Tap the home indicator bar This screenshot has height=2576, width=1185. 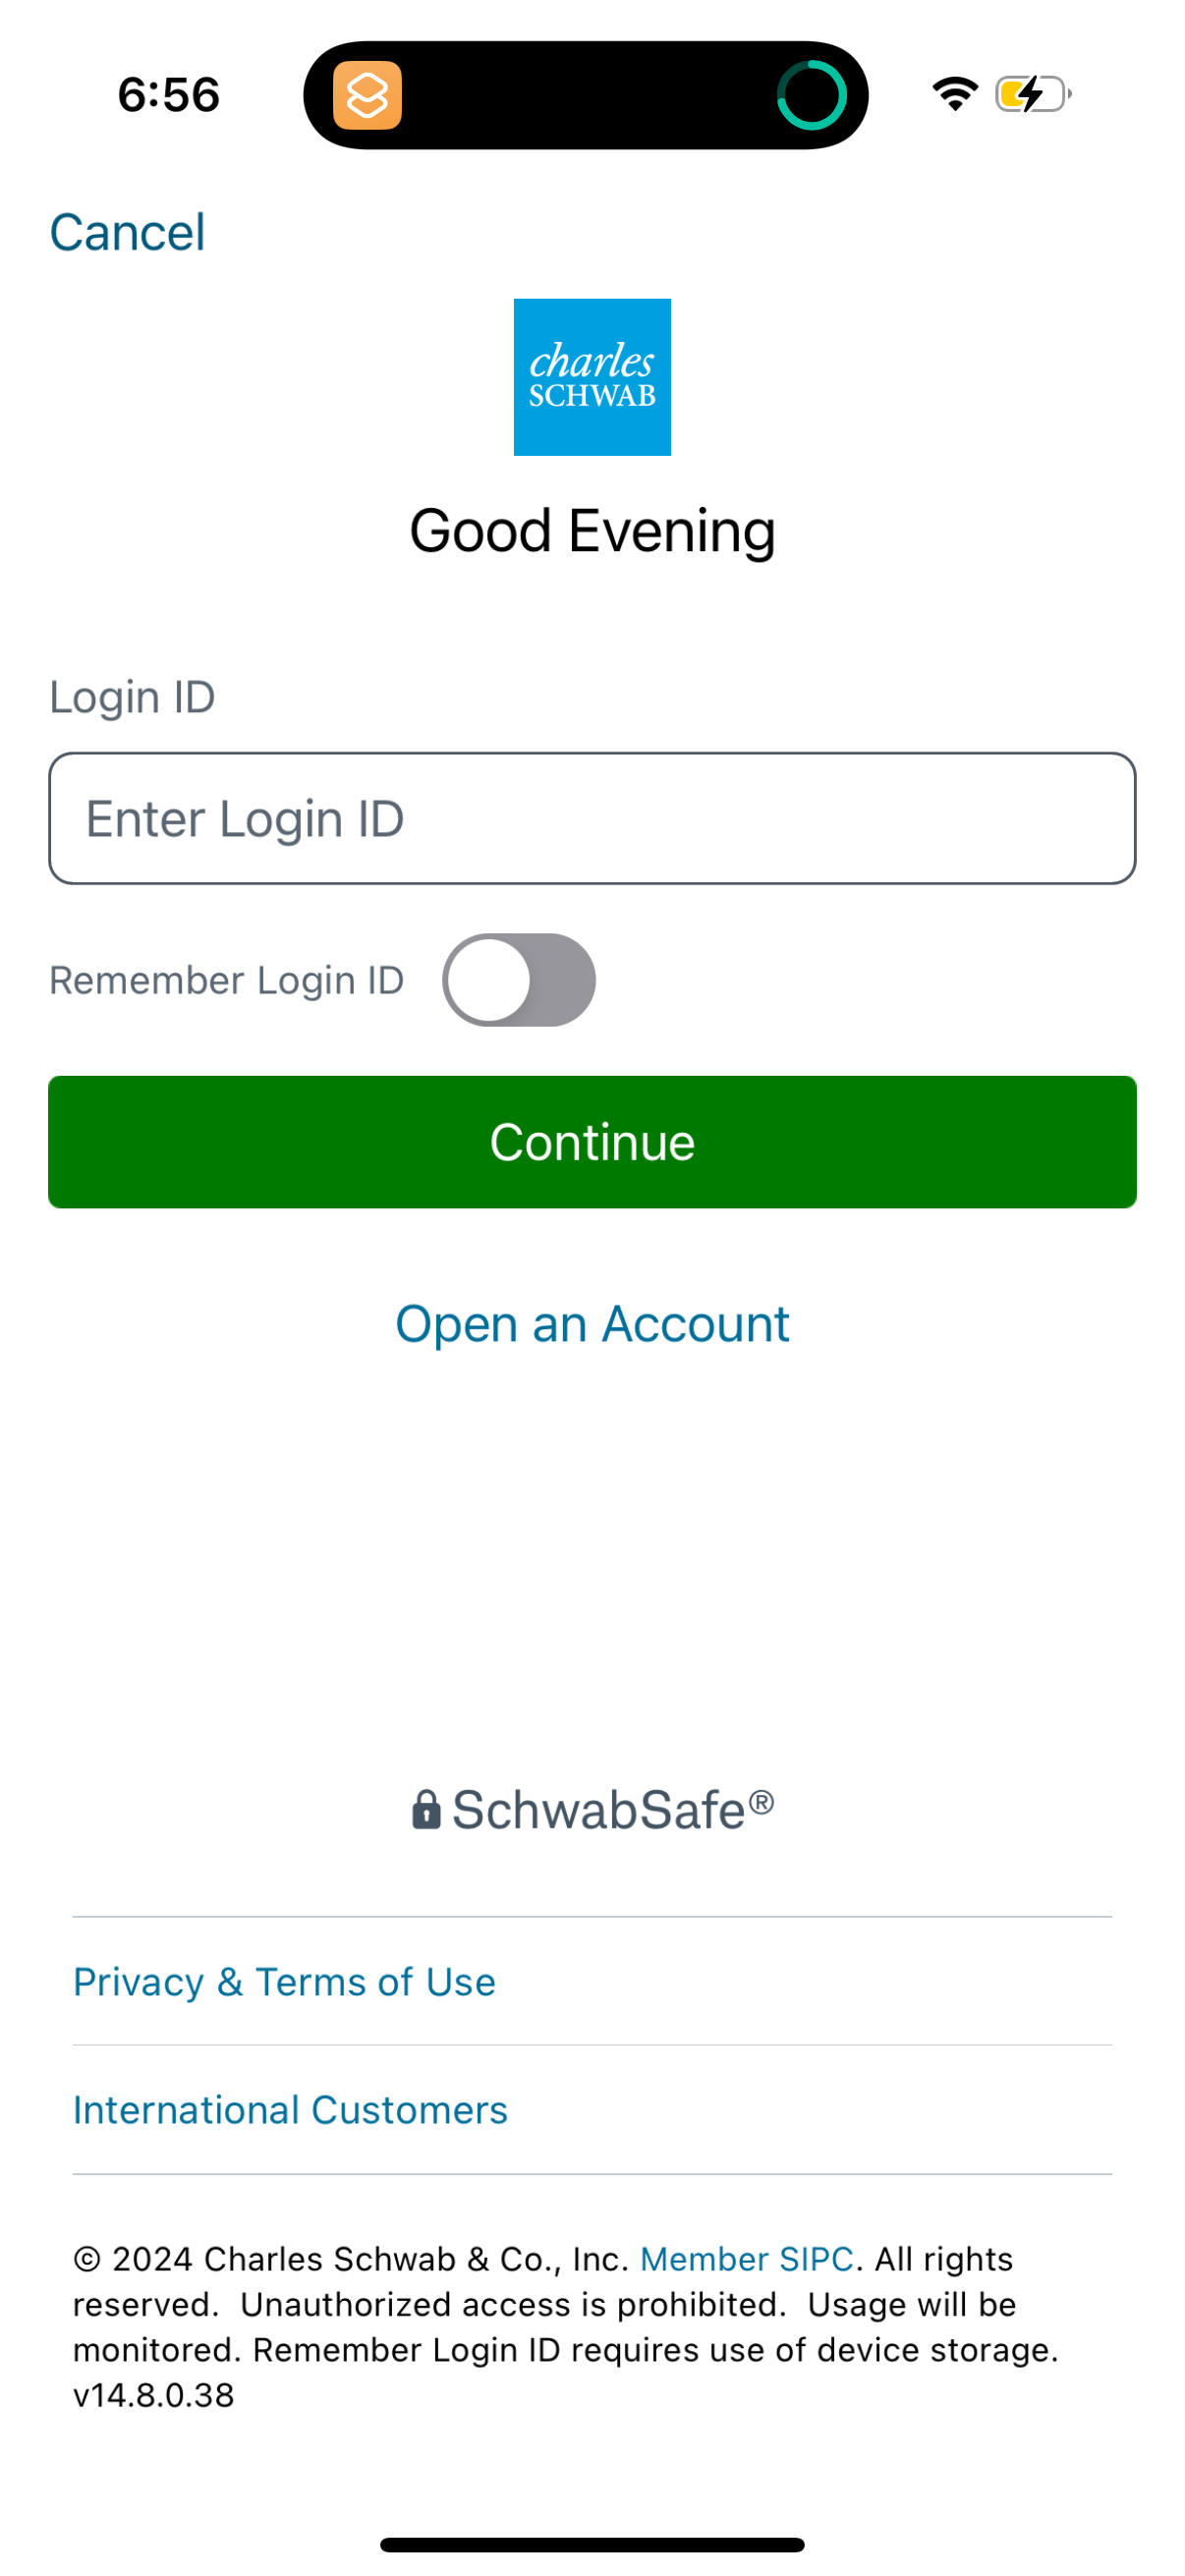pos(592,2544)
